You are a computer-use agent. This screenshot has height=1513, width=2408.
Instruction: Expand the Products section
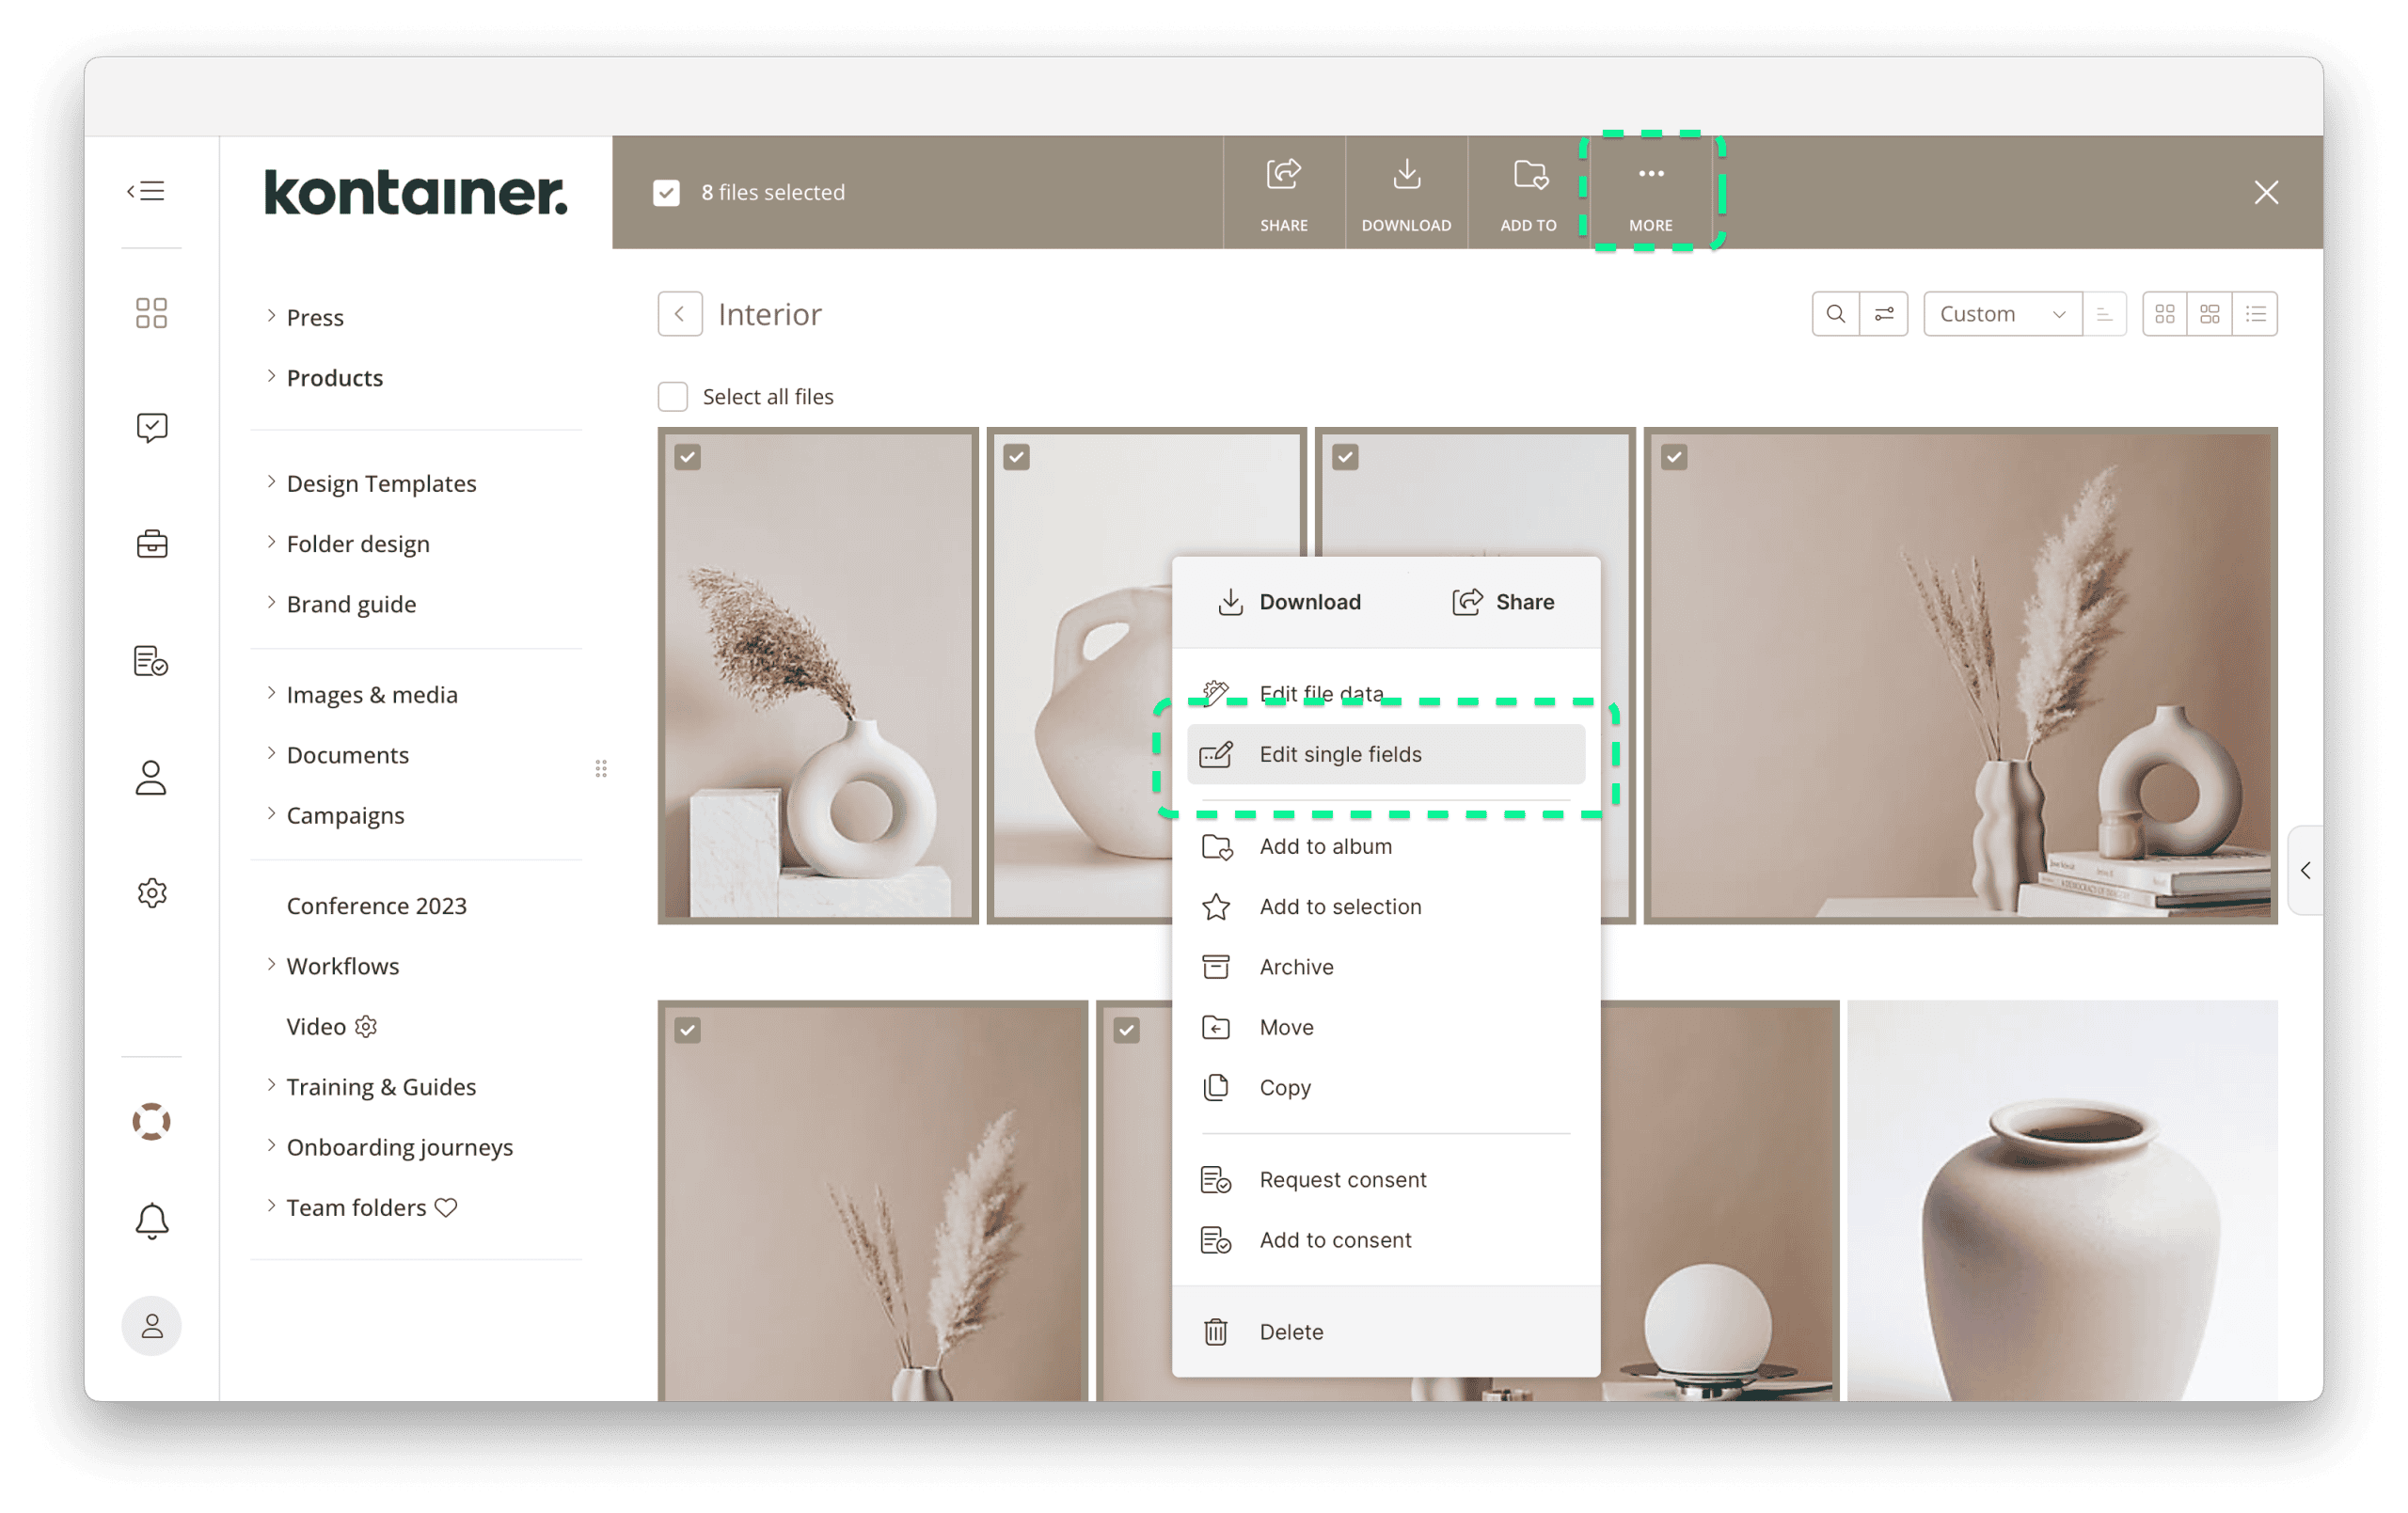(335, 377)
